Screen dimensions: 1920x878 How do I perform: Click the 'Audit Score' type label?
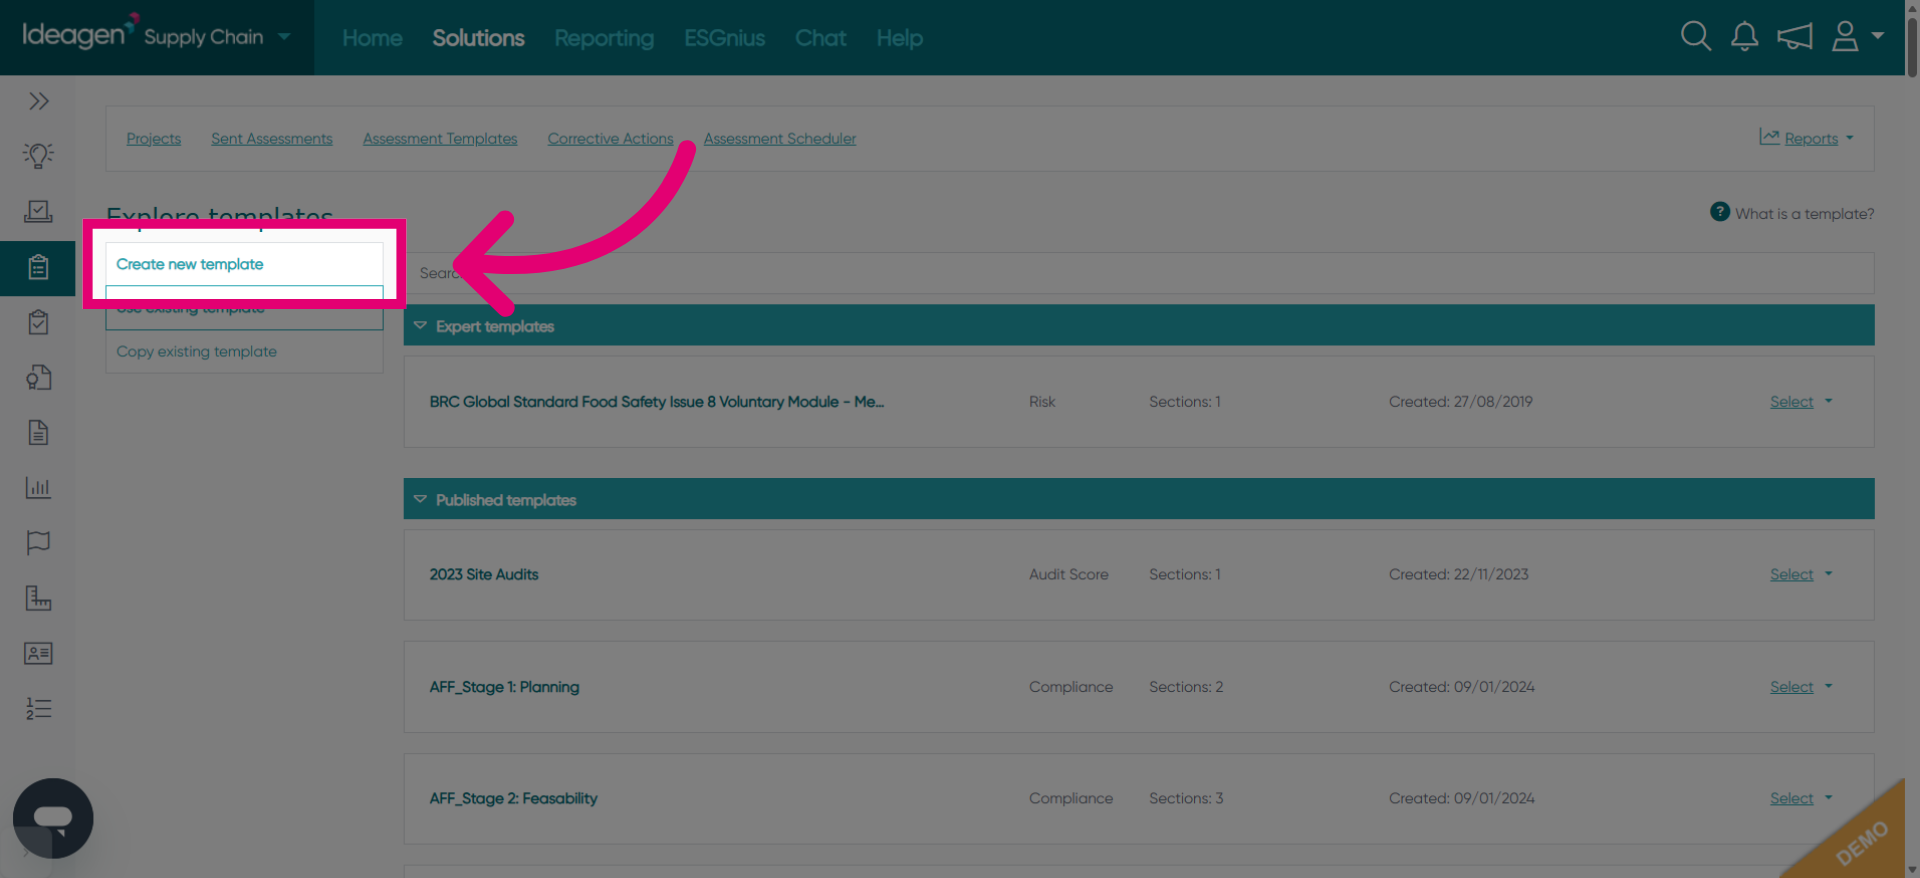(1068, 575)
